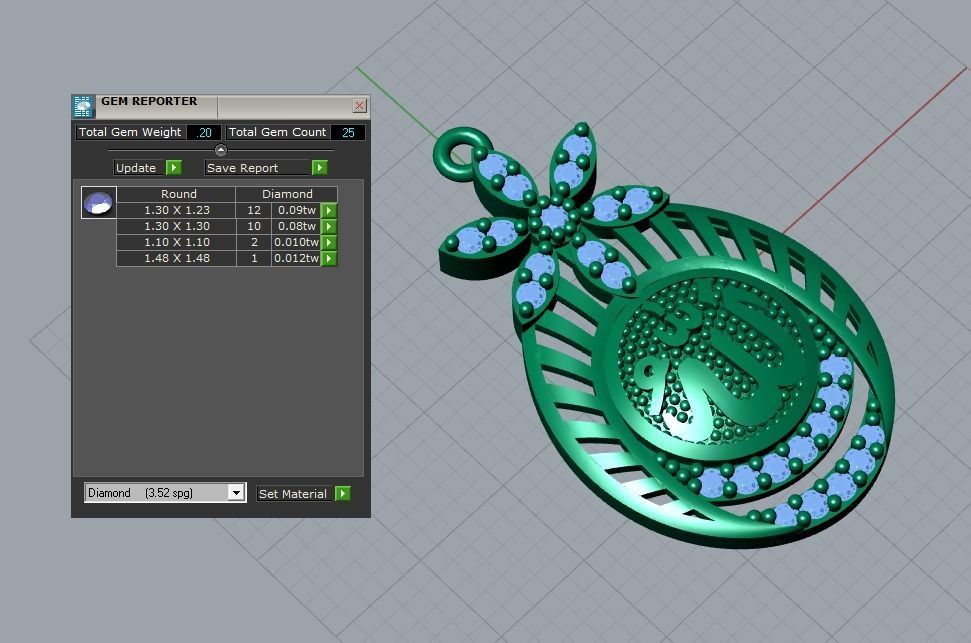This screenshot has height=643, width=971.
Task: Select the Total Gem Weight value .20
Action: click(x=204, y=133)
